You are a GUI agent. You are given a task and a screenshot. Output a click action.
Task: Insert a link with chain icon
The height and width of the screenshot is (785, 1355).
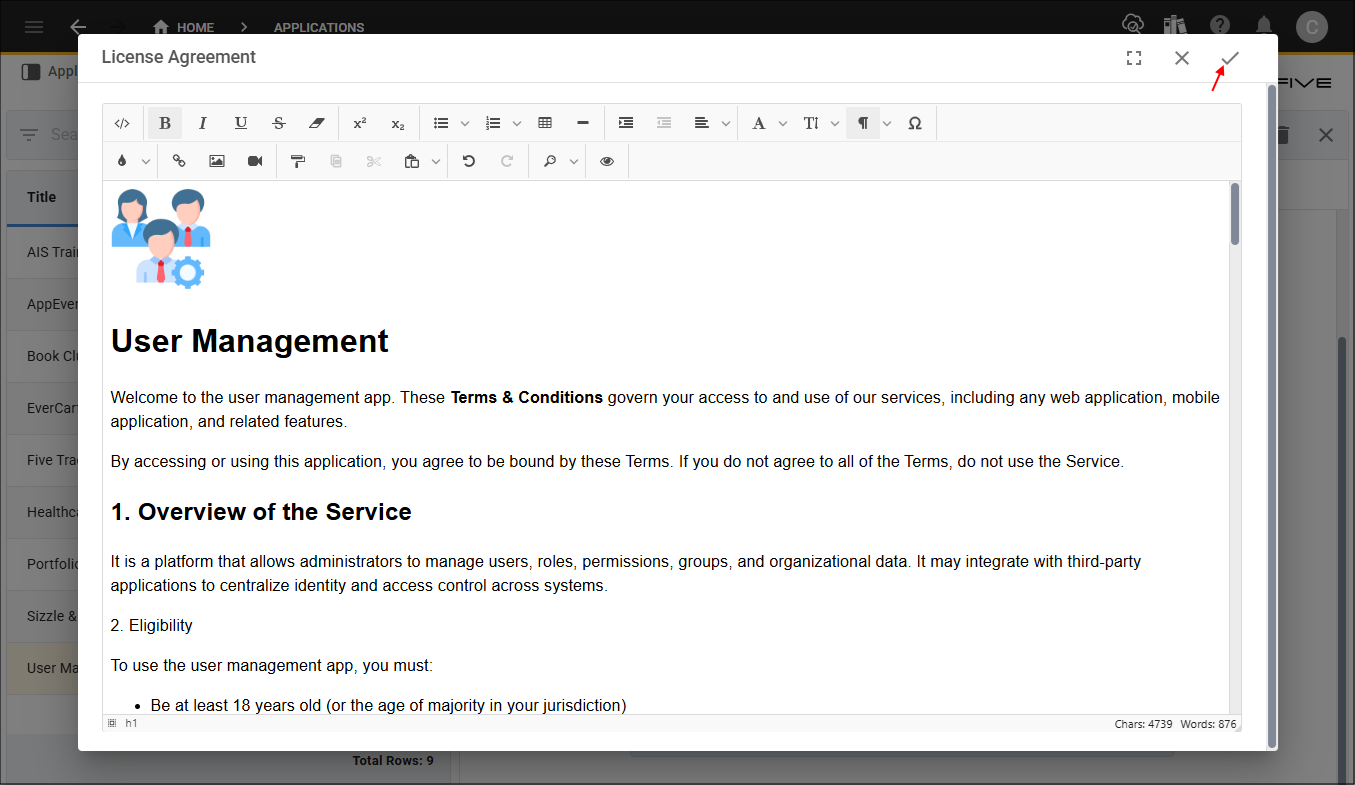pos(179,161)
